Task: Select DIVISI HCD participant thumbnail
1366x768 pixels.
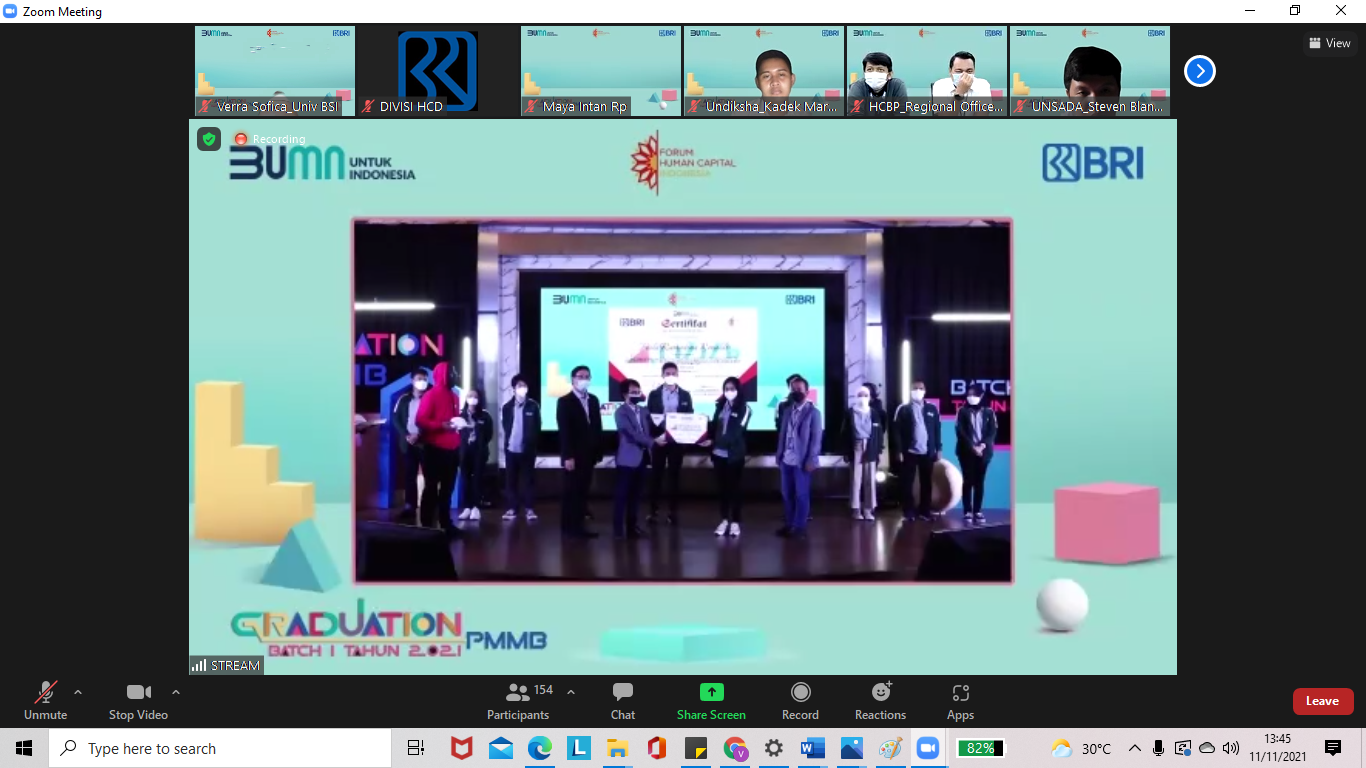Action: click(x=438, y=71)
